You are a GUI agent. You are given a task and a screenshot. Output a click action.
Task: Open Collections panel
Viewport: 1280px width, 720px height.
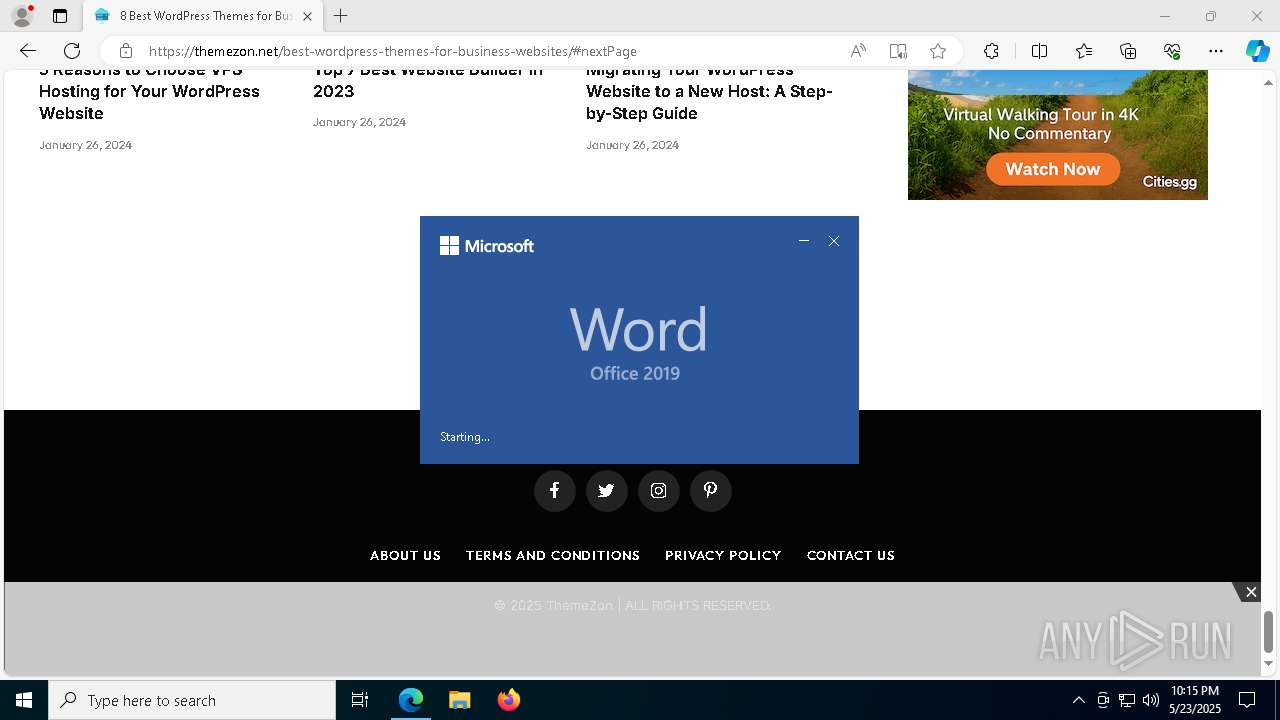pyautogui.click(x=1128, y=51)
